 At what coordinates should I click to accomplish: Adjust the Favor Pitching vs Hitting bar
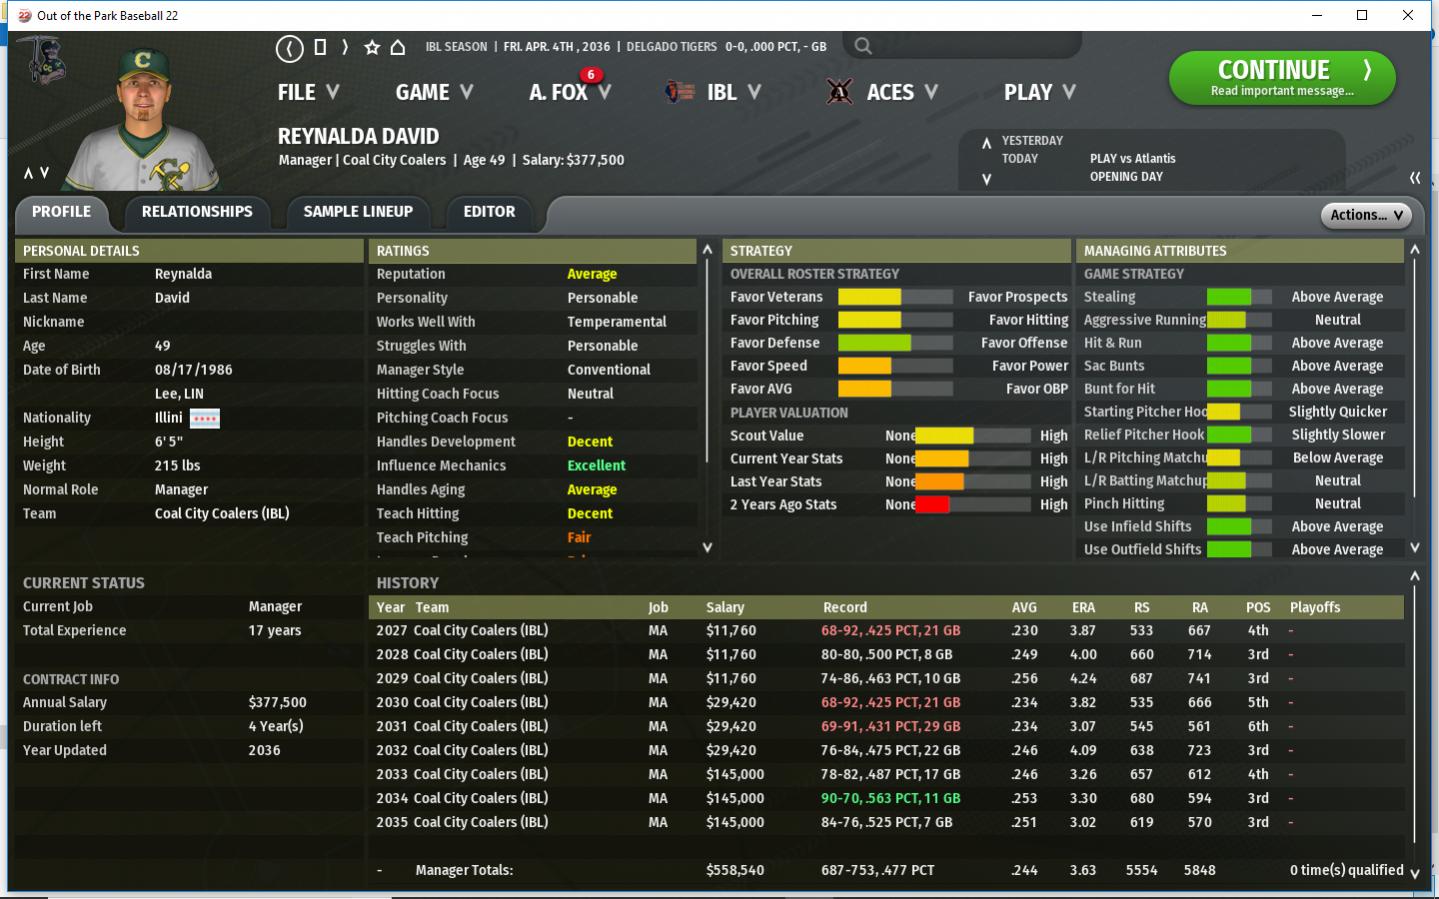[895, 320]
